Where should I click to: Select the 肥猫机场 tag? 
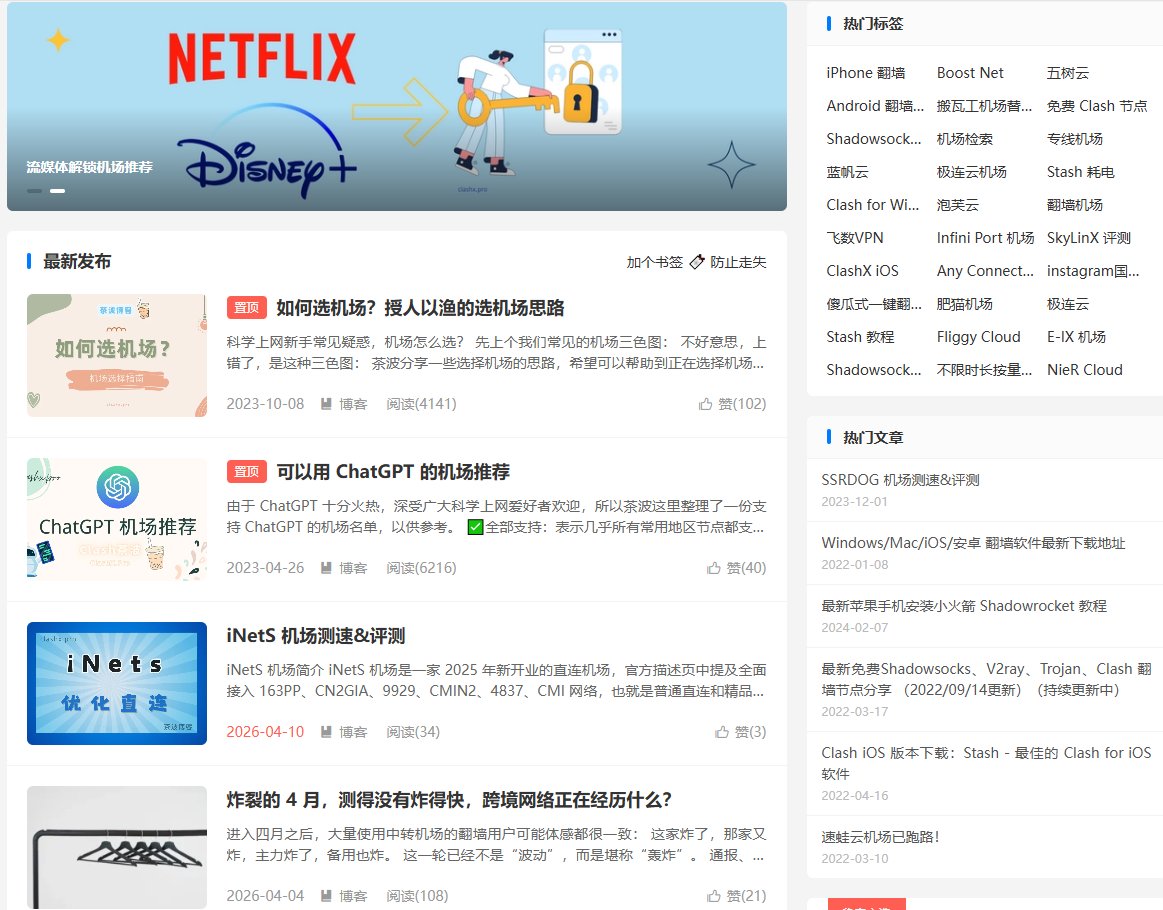(x=964, y=304)
